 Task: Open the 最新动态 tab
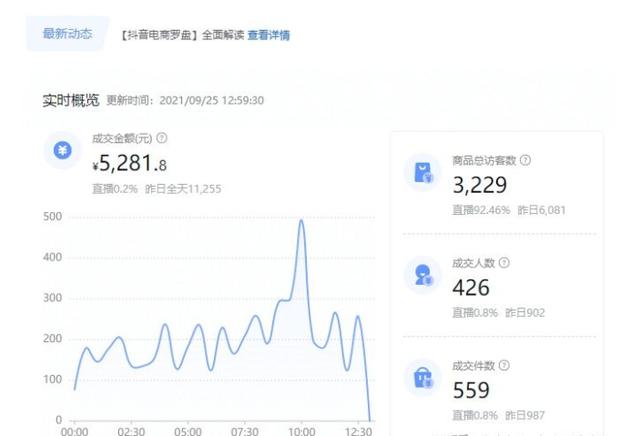click(x=67, y=34)
